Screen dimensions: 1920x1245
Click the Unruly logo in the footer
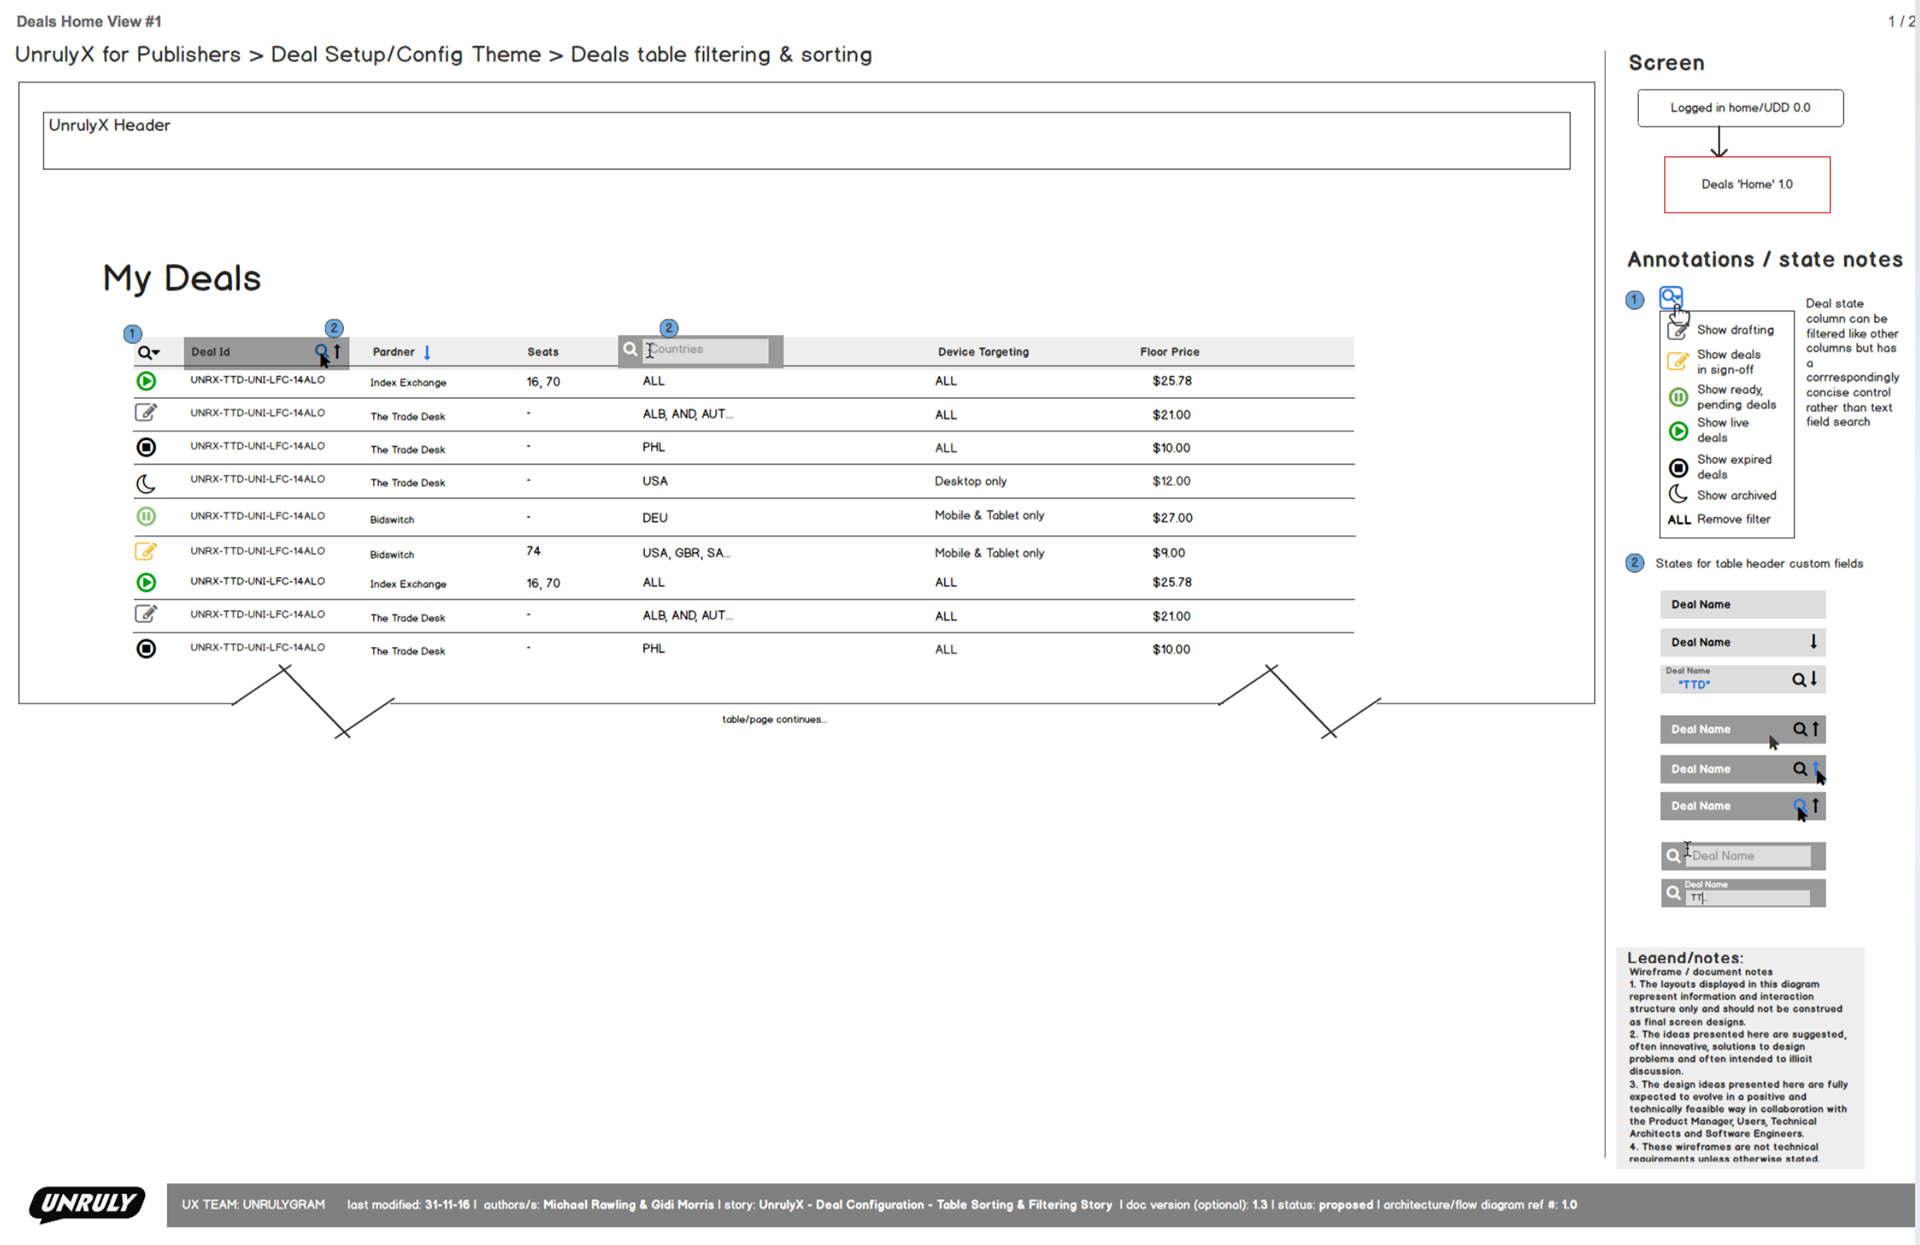[87, 1204]
